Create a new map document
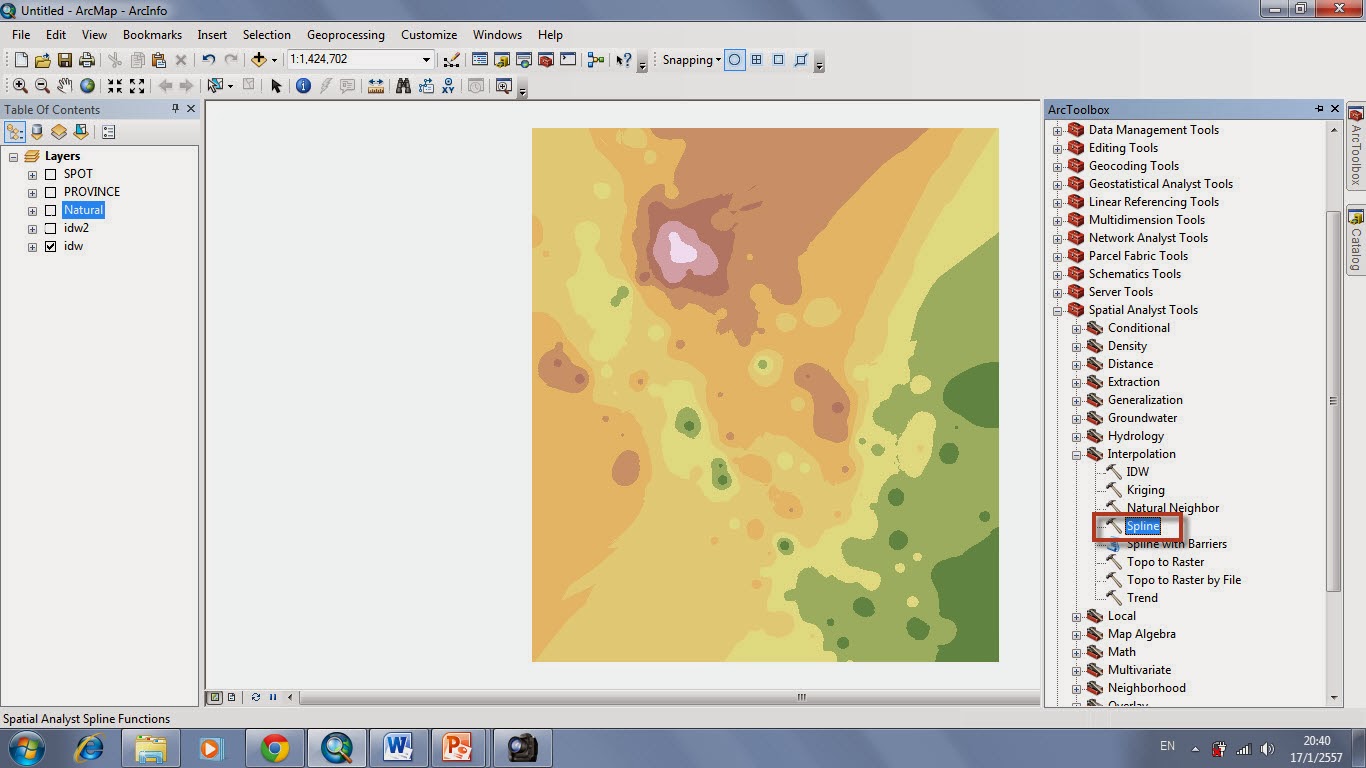The width and height of the screenshot is (1366, 768). [x=21, y=60]
